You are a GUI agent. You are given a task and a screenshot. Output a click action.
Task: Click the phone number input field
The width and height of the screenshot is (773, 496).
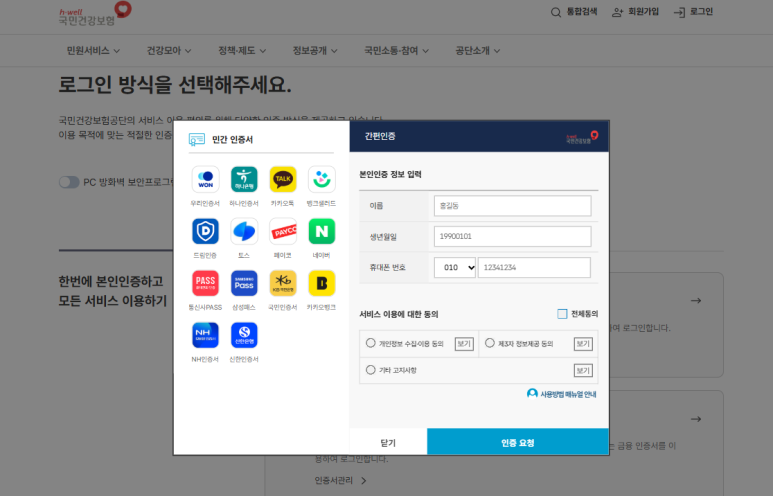(x=534, y=268)
